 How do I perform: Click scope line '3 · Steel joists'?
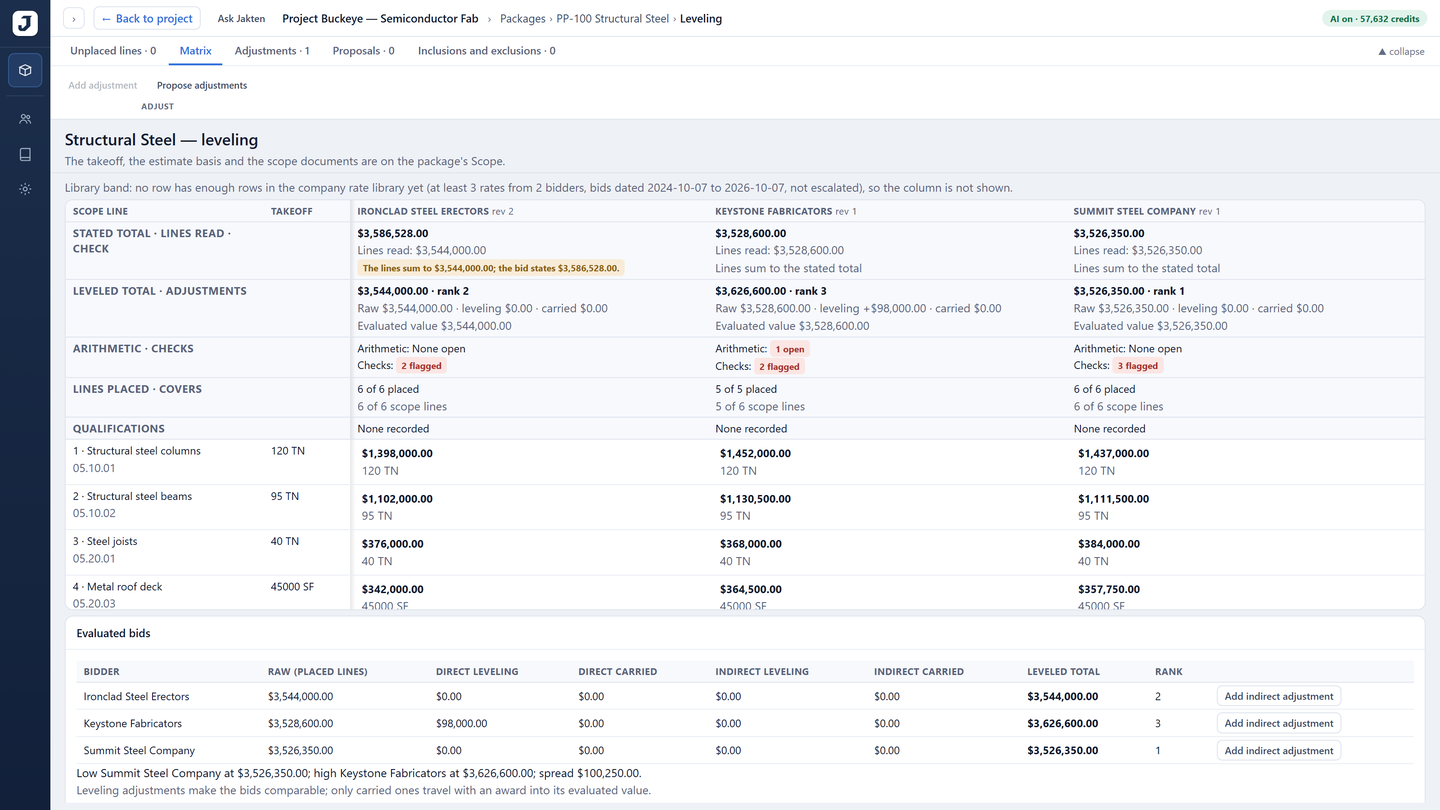pos(105,541)
